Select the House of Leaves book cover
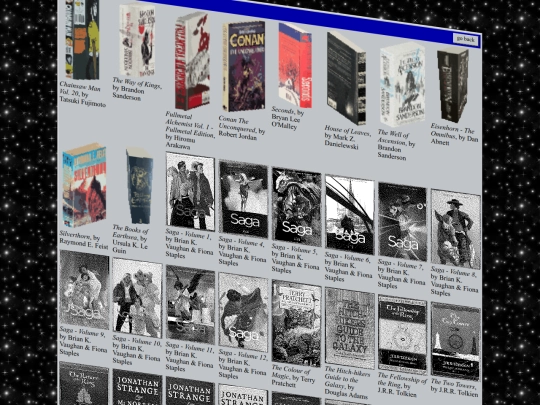The width and height of the screenshot is (540, 405). [346, 78]
